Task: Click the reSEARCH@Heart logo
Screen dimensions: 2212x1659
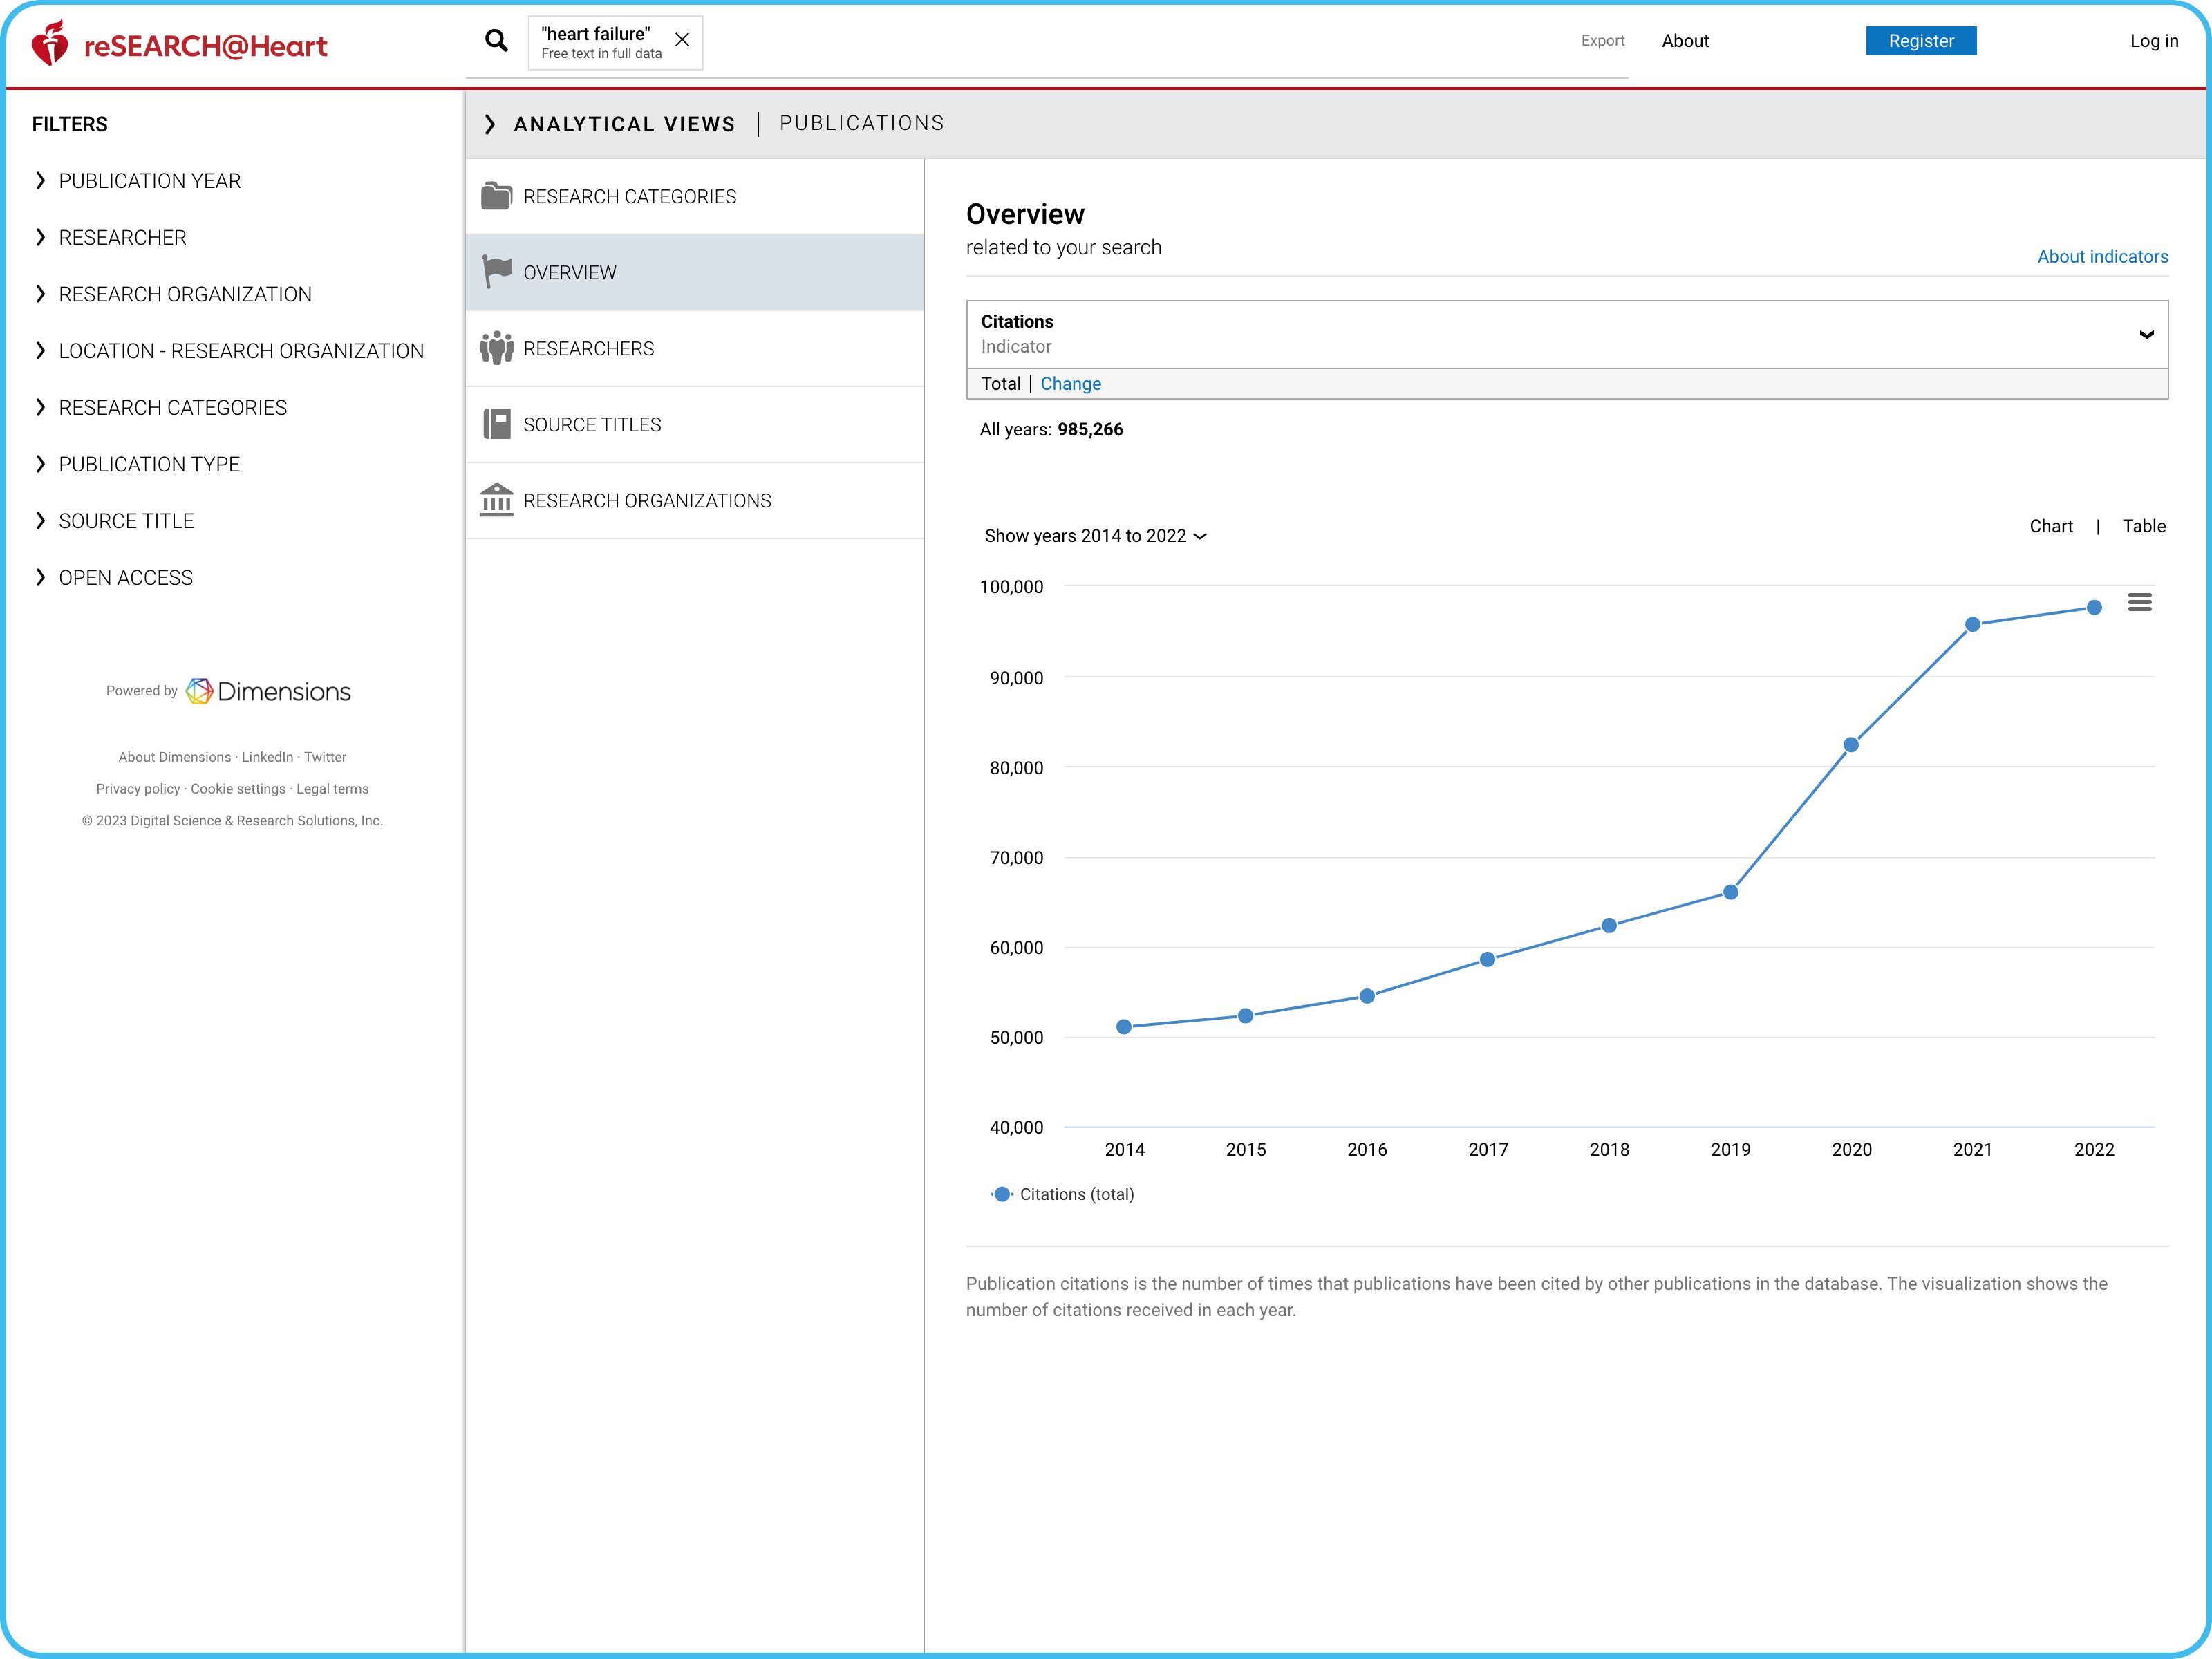Action: [180, 45]
